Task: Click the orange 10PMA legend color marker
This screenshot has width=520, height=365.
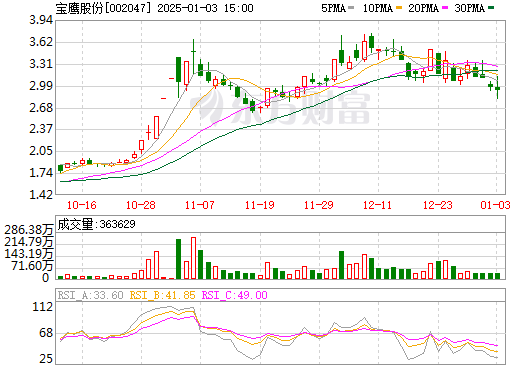Action: pyautogui.click(x=399, y=7)
